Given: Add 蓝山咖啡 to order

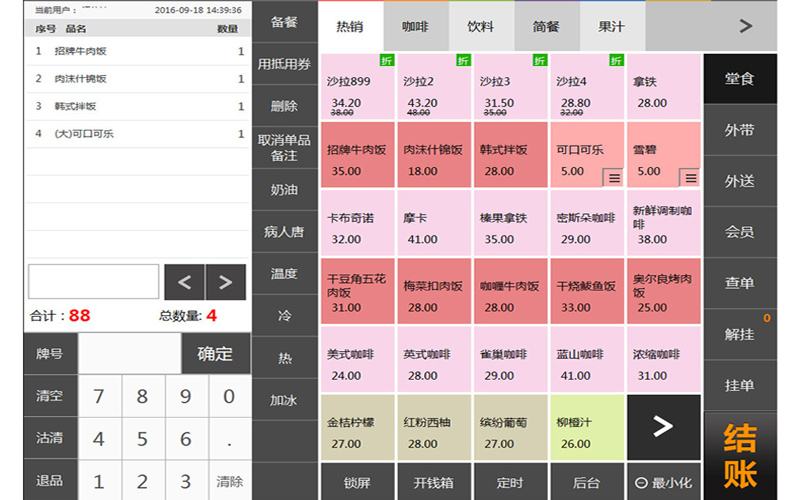Looking at the screenshot, I should click(587, 360).
